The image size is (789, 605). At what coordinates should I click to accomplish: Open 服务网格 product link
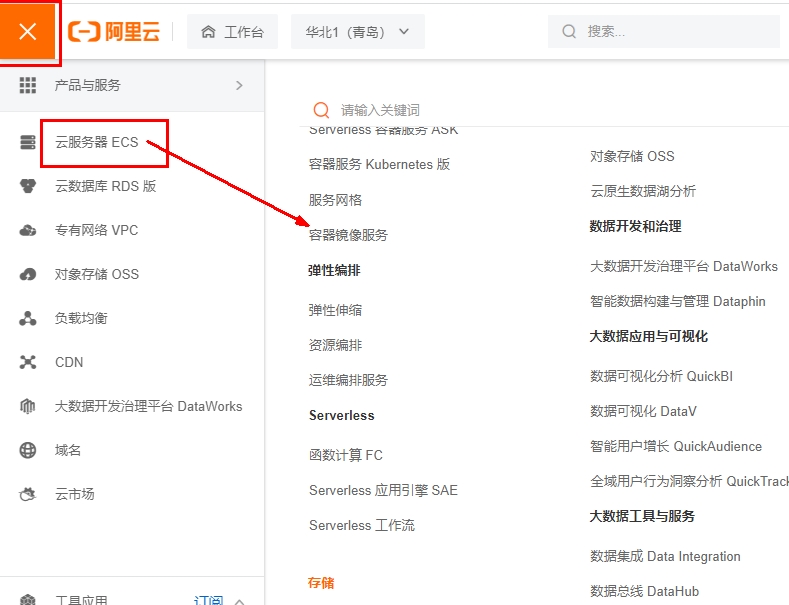335,200
